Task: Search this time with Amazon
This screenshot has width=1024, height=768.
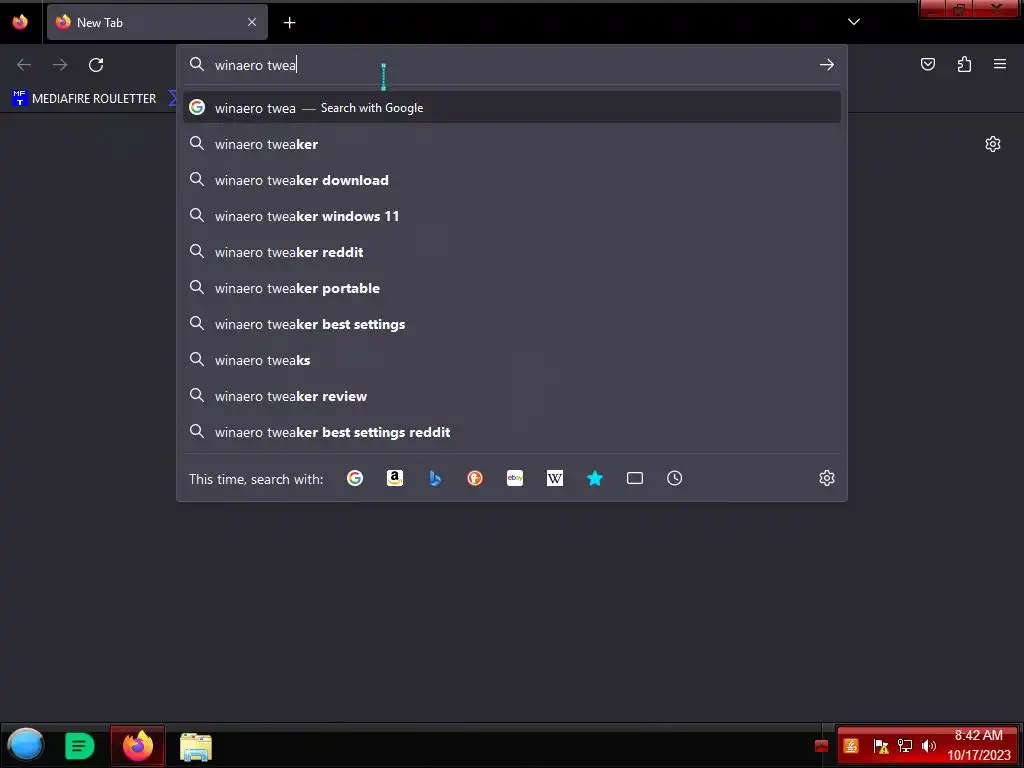Action: 394,478
